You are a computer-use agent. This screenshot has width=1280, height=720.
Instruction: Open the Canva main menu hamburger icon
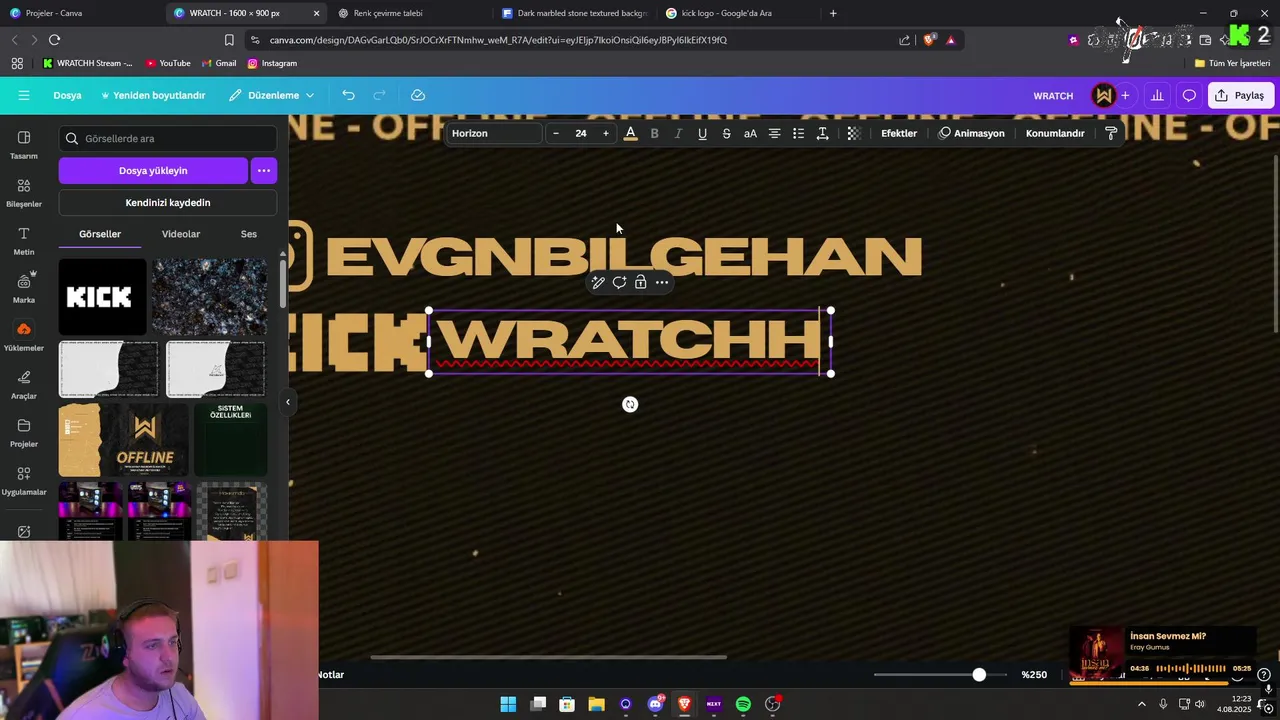[24, 95]
